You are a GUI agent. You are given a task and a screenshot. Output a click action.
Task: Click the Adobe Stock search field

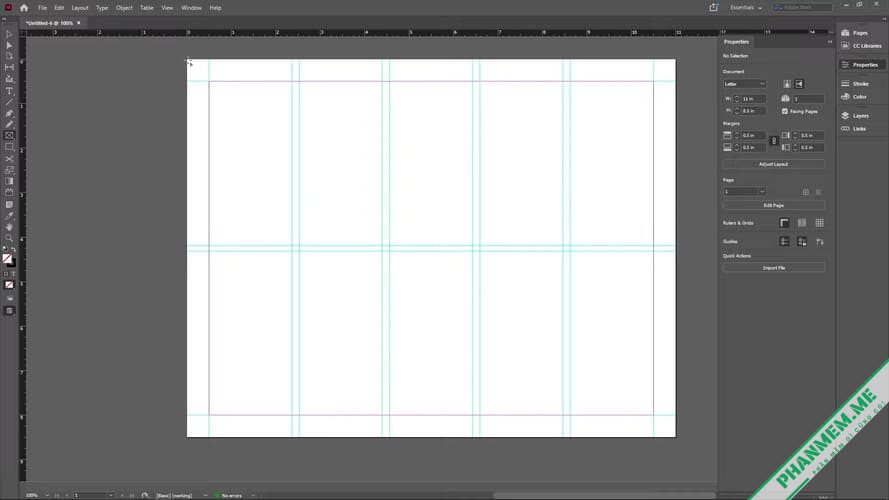click(x=803, y=7)
